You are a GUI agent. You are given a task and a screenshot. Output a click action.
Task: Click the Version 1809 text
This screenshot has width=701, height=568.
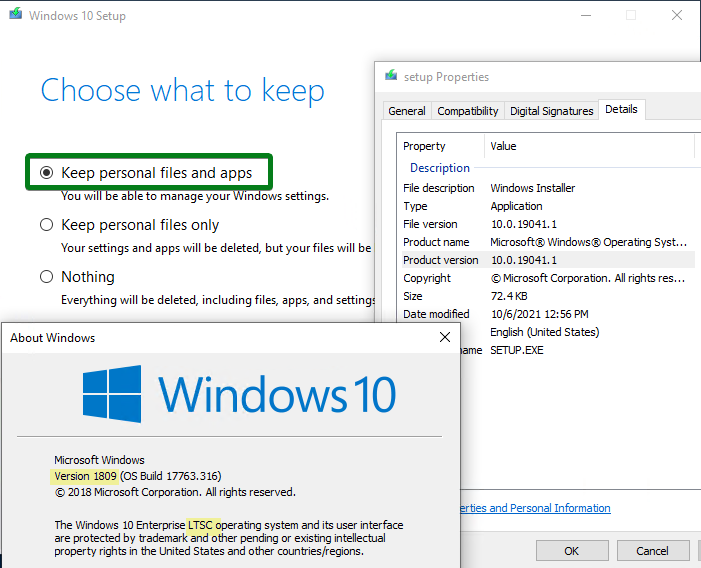[85, 476]
